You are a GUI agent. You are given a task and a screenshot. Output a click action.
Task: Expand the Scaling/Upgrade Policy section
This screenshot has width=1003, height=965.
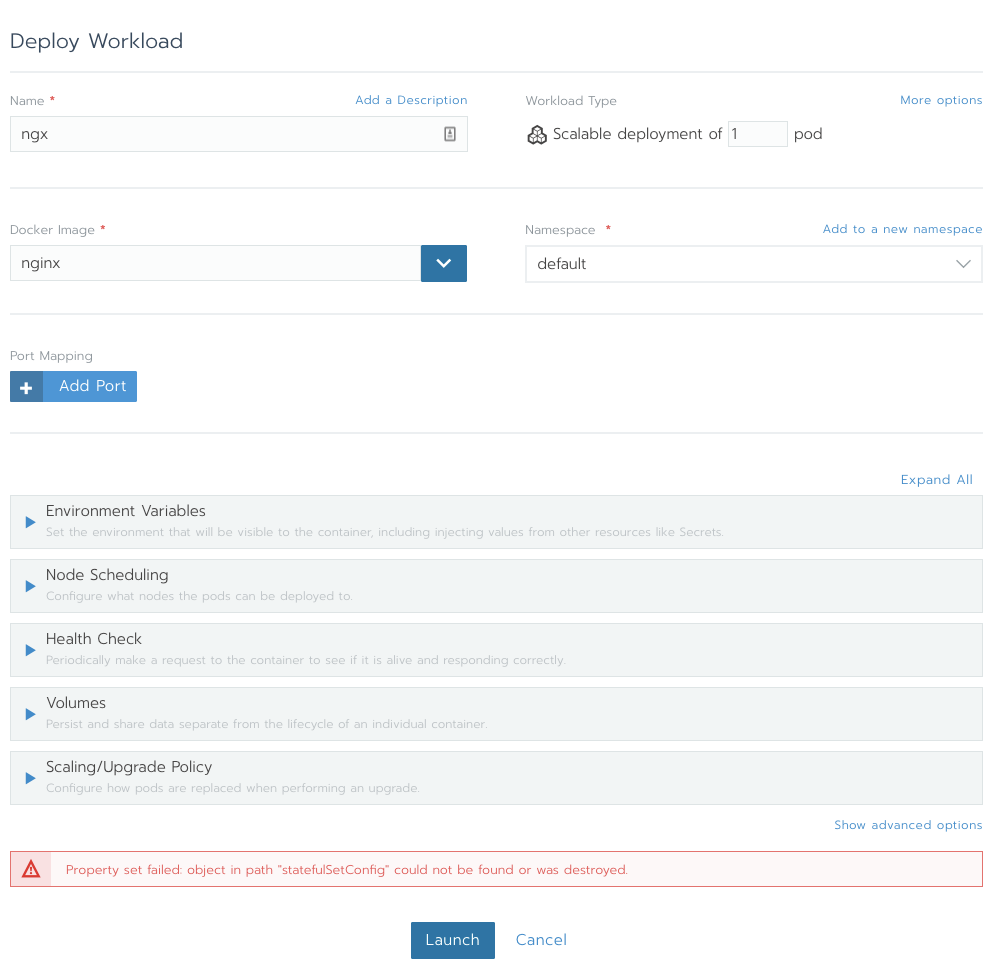tap(496, 778)
